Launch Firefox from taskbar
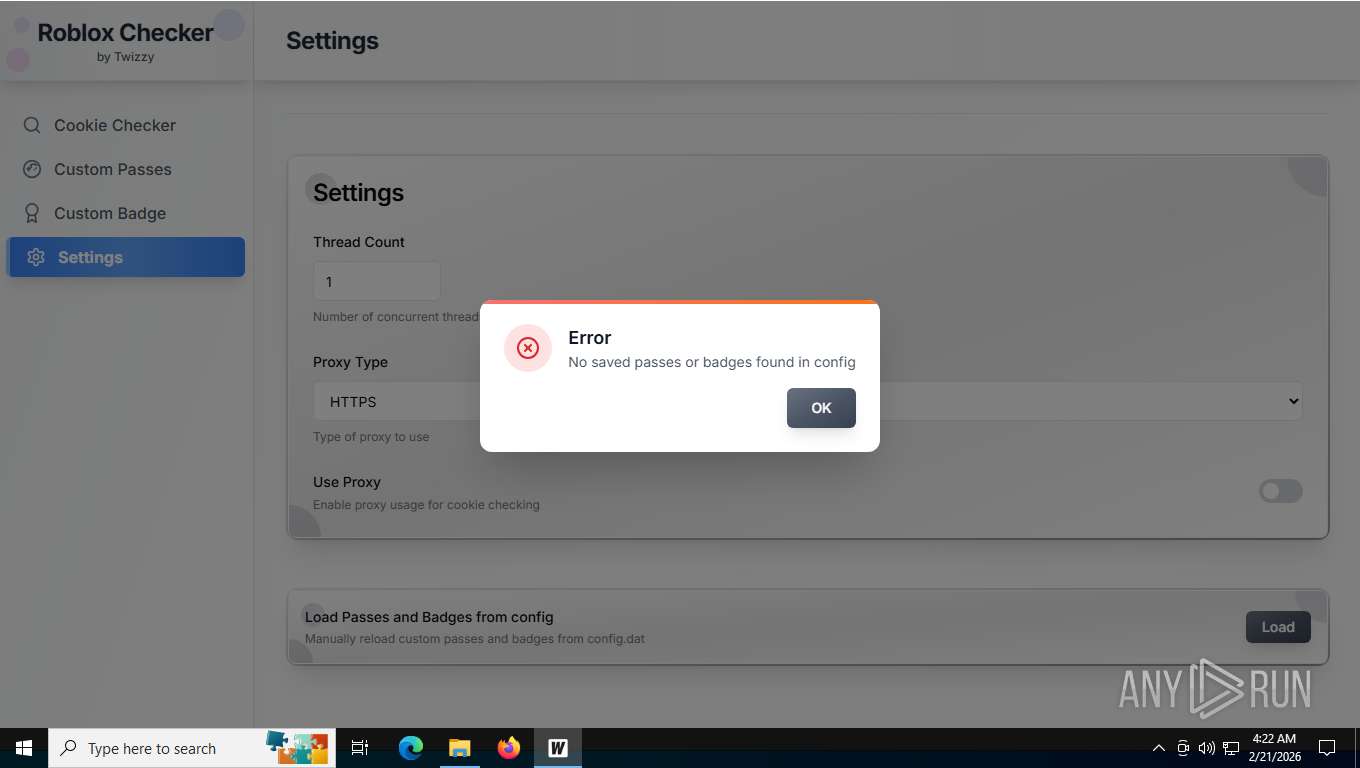Screen dimensions: 1360x768 tap(509, 748)
